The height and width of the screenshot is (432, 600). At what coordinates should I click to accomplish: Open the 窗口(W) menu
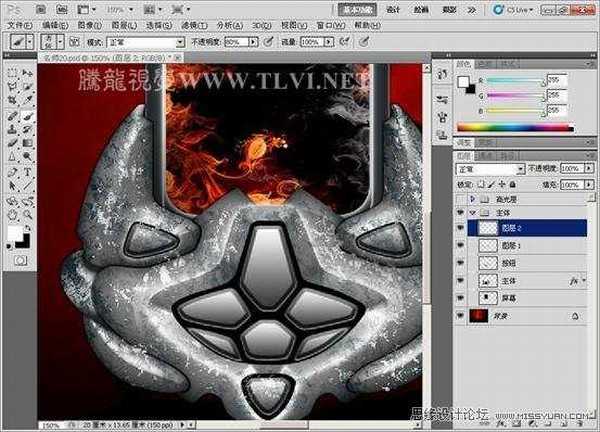tap(331, 26)
